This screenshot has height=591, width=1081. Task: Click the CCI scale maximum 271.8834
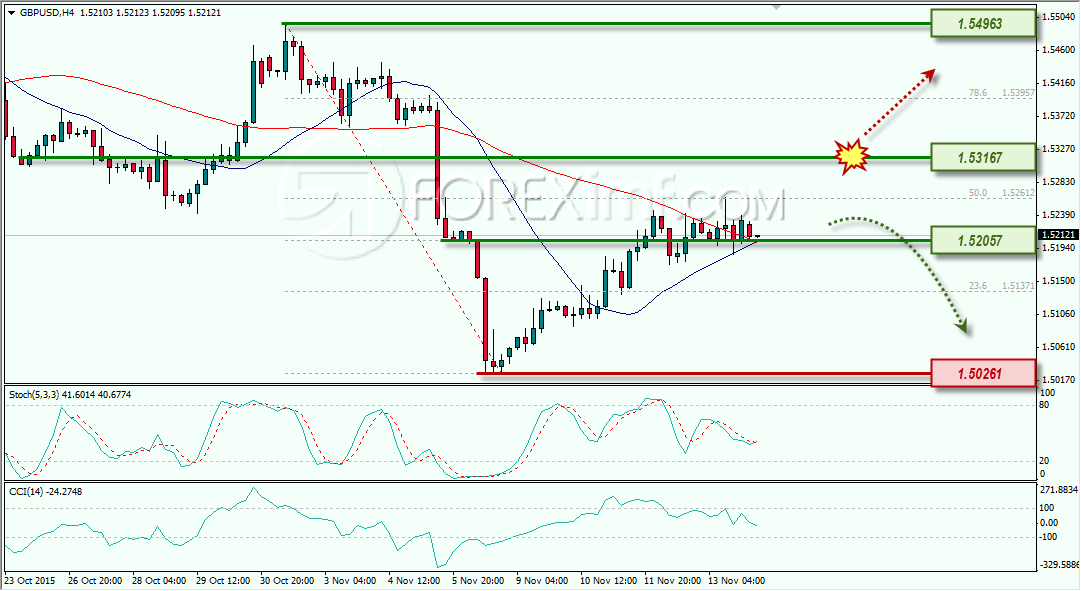(1058, 489)
